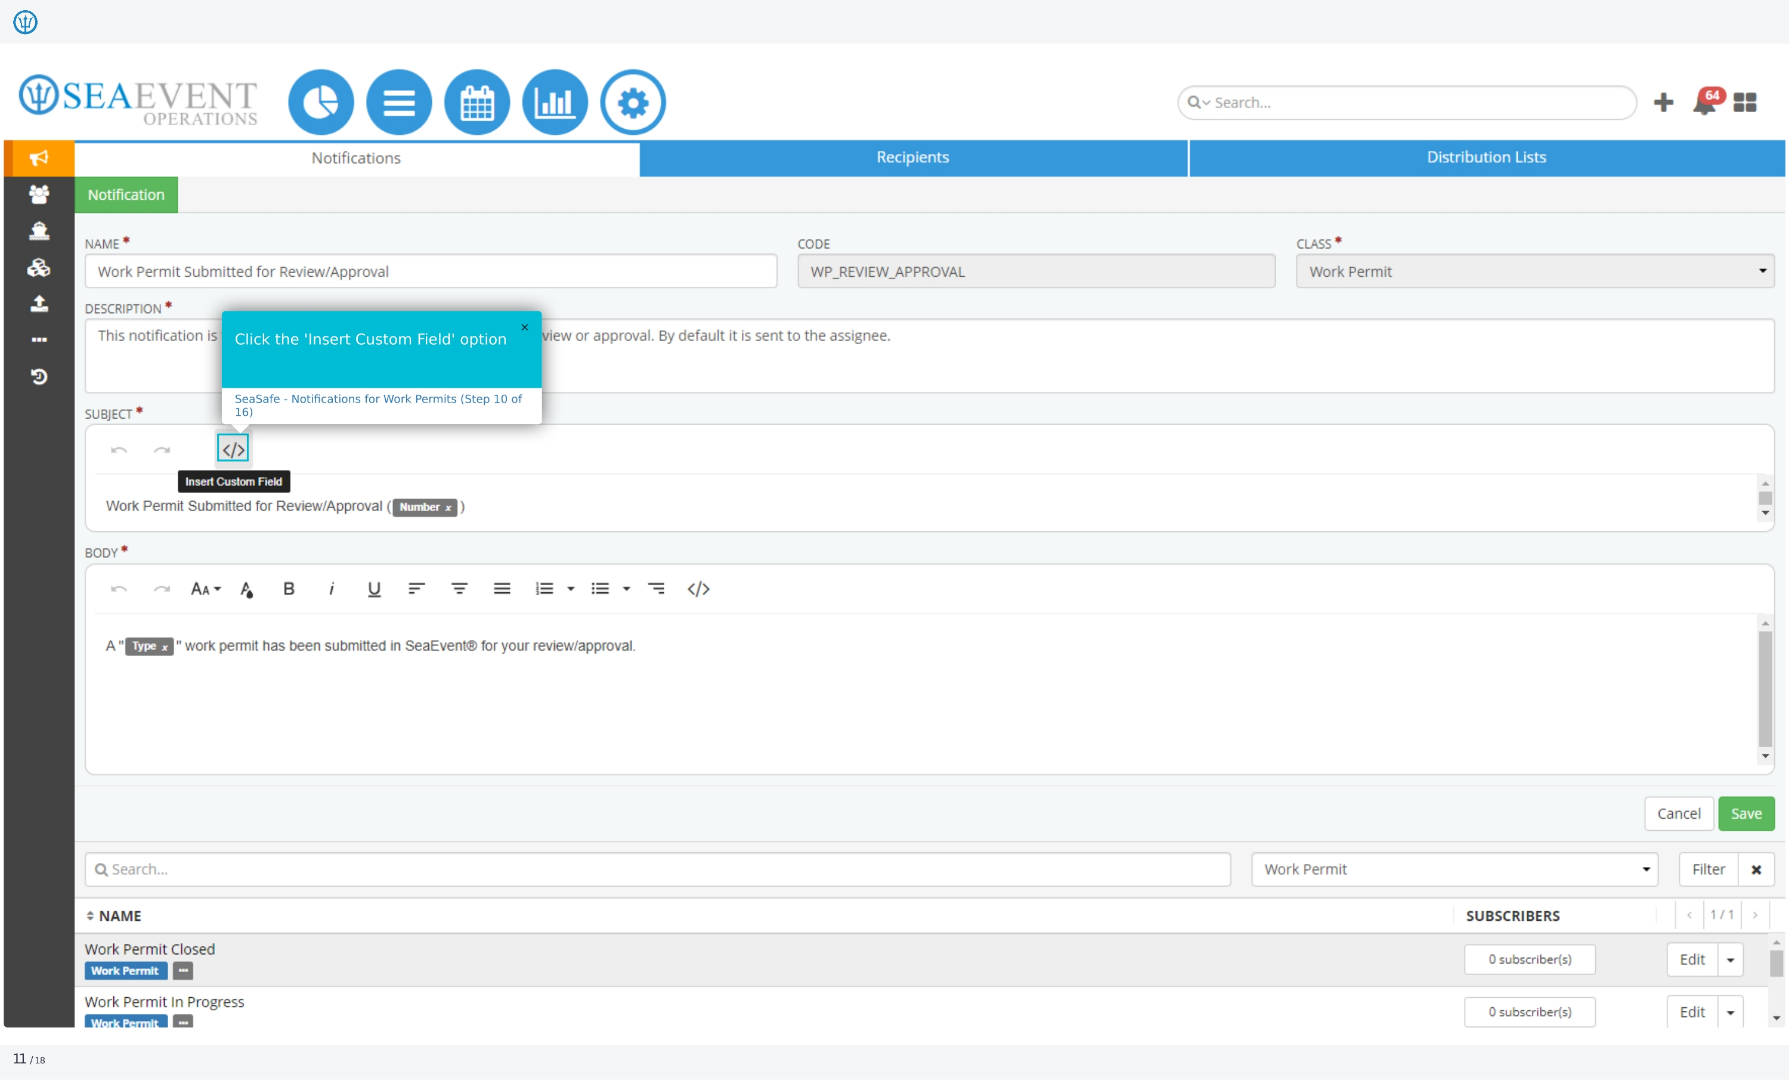Insert numbered list in Body toolbar
1789x1080 pixels.
544,589
